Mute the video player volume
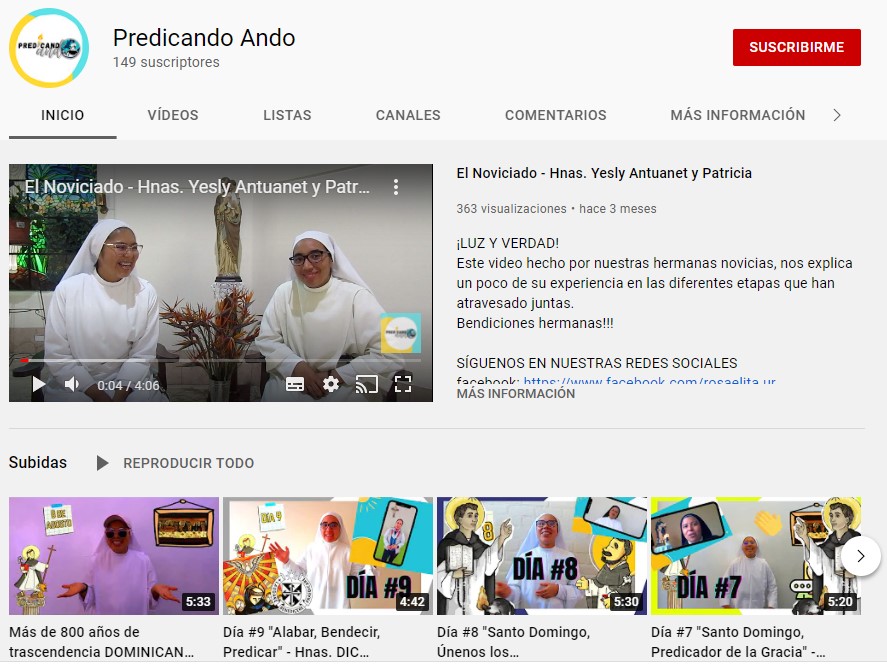The image size is (887, 667). click(x=72, y=384)
